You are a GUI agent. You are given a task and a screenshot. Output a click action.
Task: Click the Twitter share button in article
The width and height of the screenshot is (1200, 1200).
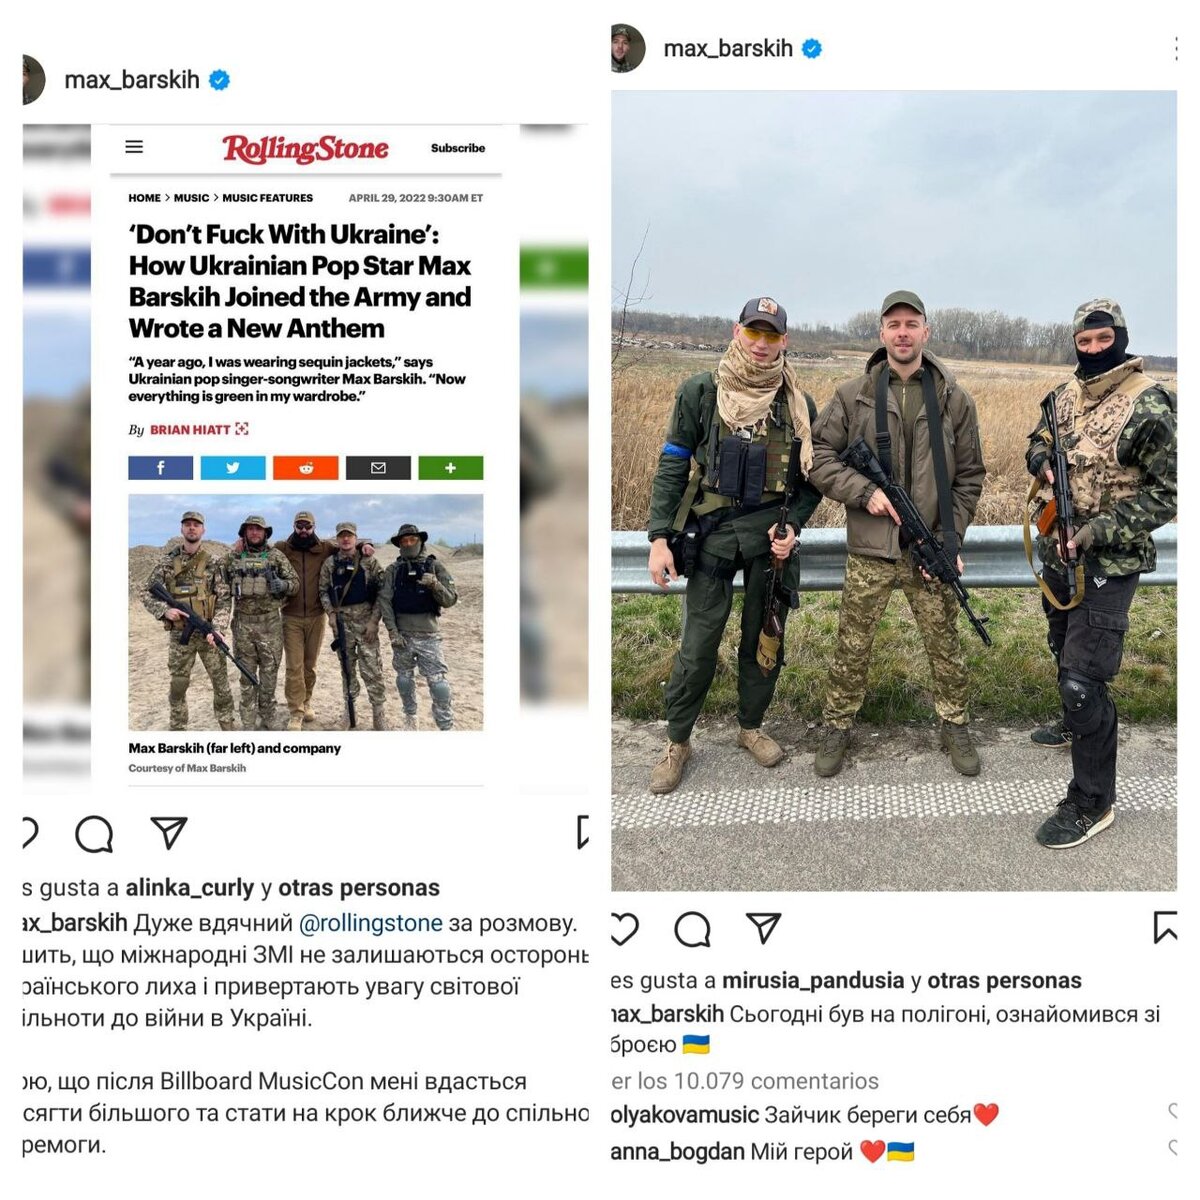233,467
